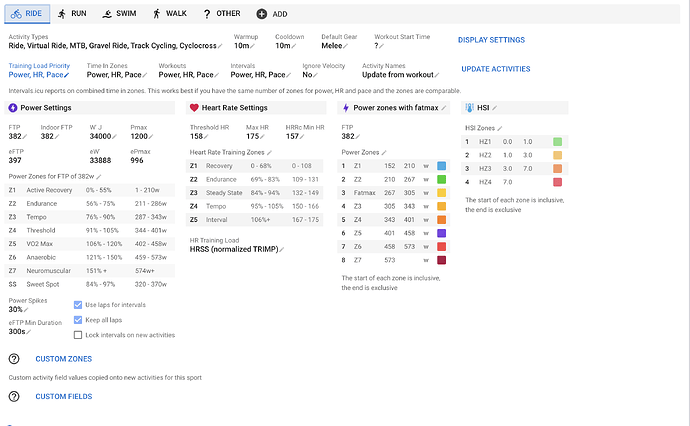Click eFTP value 397
Screen dimensions: 690x426
(15, 161)
